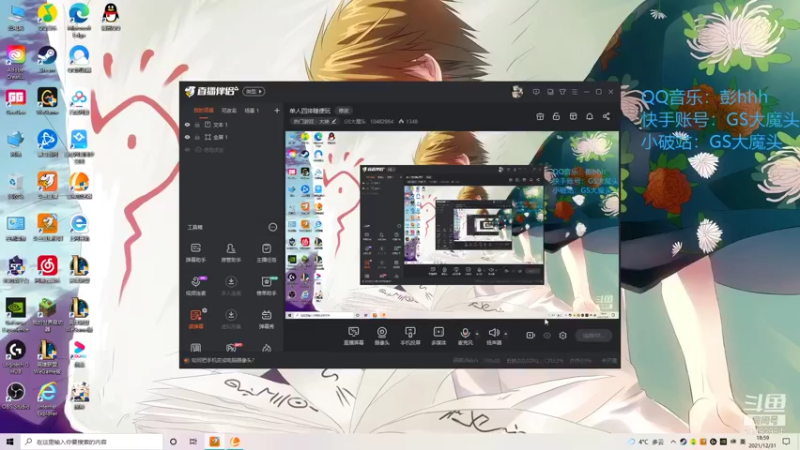Click the stream preview canvas
The image size is (800, 450).
(x=452, y=225)
